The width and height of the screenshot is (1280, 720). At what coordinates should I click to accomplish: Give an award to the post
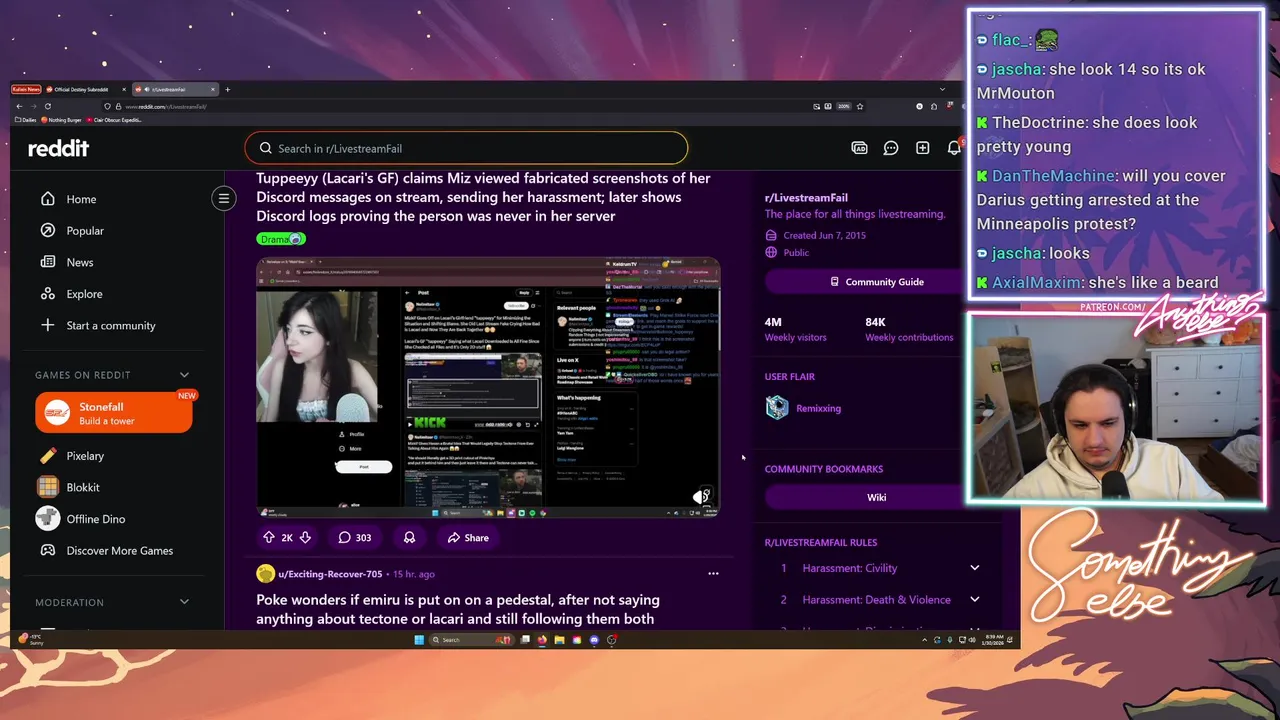(409, 537)
